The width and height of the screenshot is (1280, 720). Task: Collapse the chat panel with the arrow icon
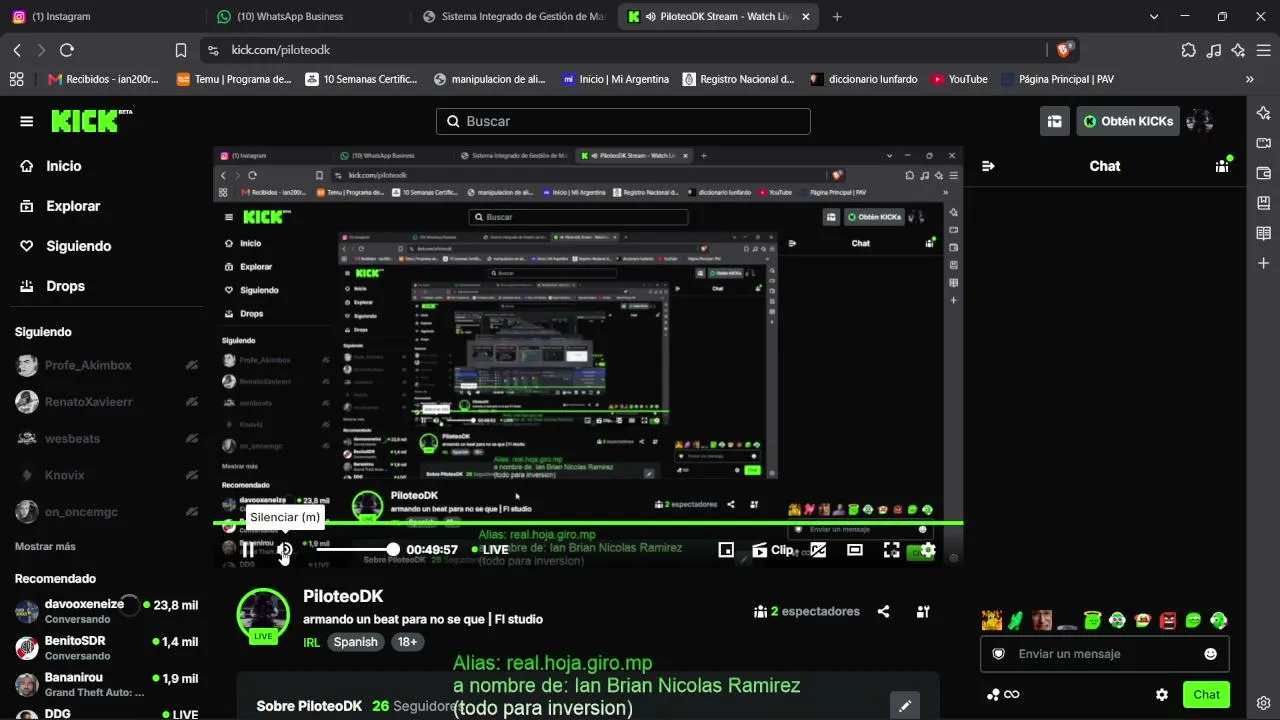[988, 166]
